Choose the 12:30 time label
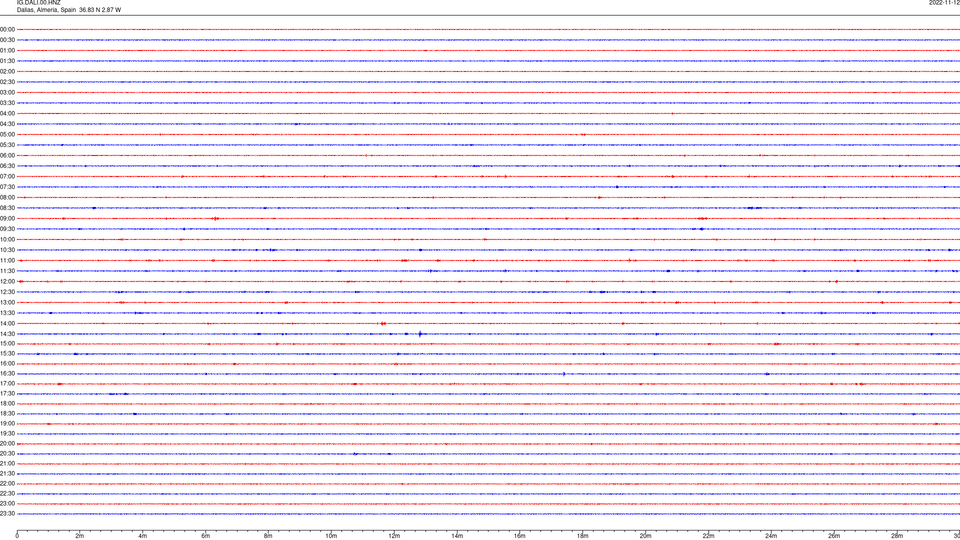The image size is (960, 540). coord(7,292)
